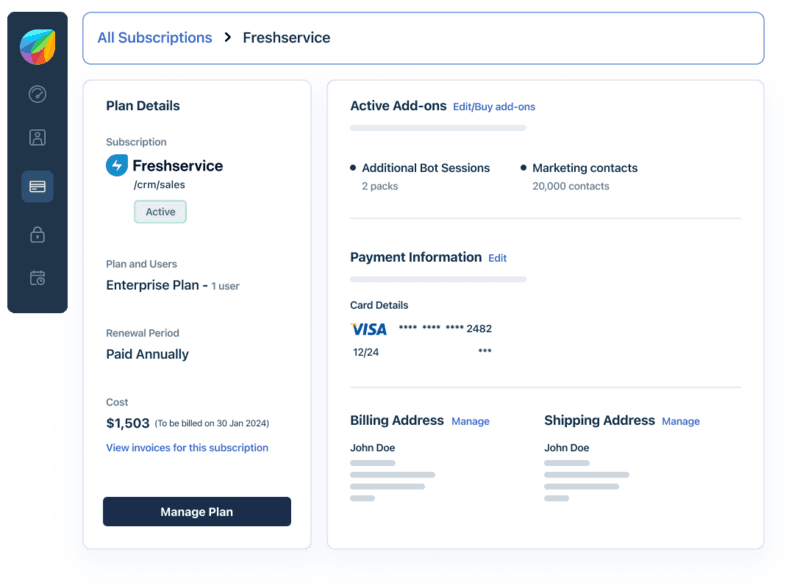Click John Doe under Billing Address

[x=372, y=448]
